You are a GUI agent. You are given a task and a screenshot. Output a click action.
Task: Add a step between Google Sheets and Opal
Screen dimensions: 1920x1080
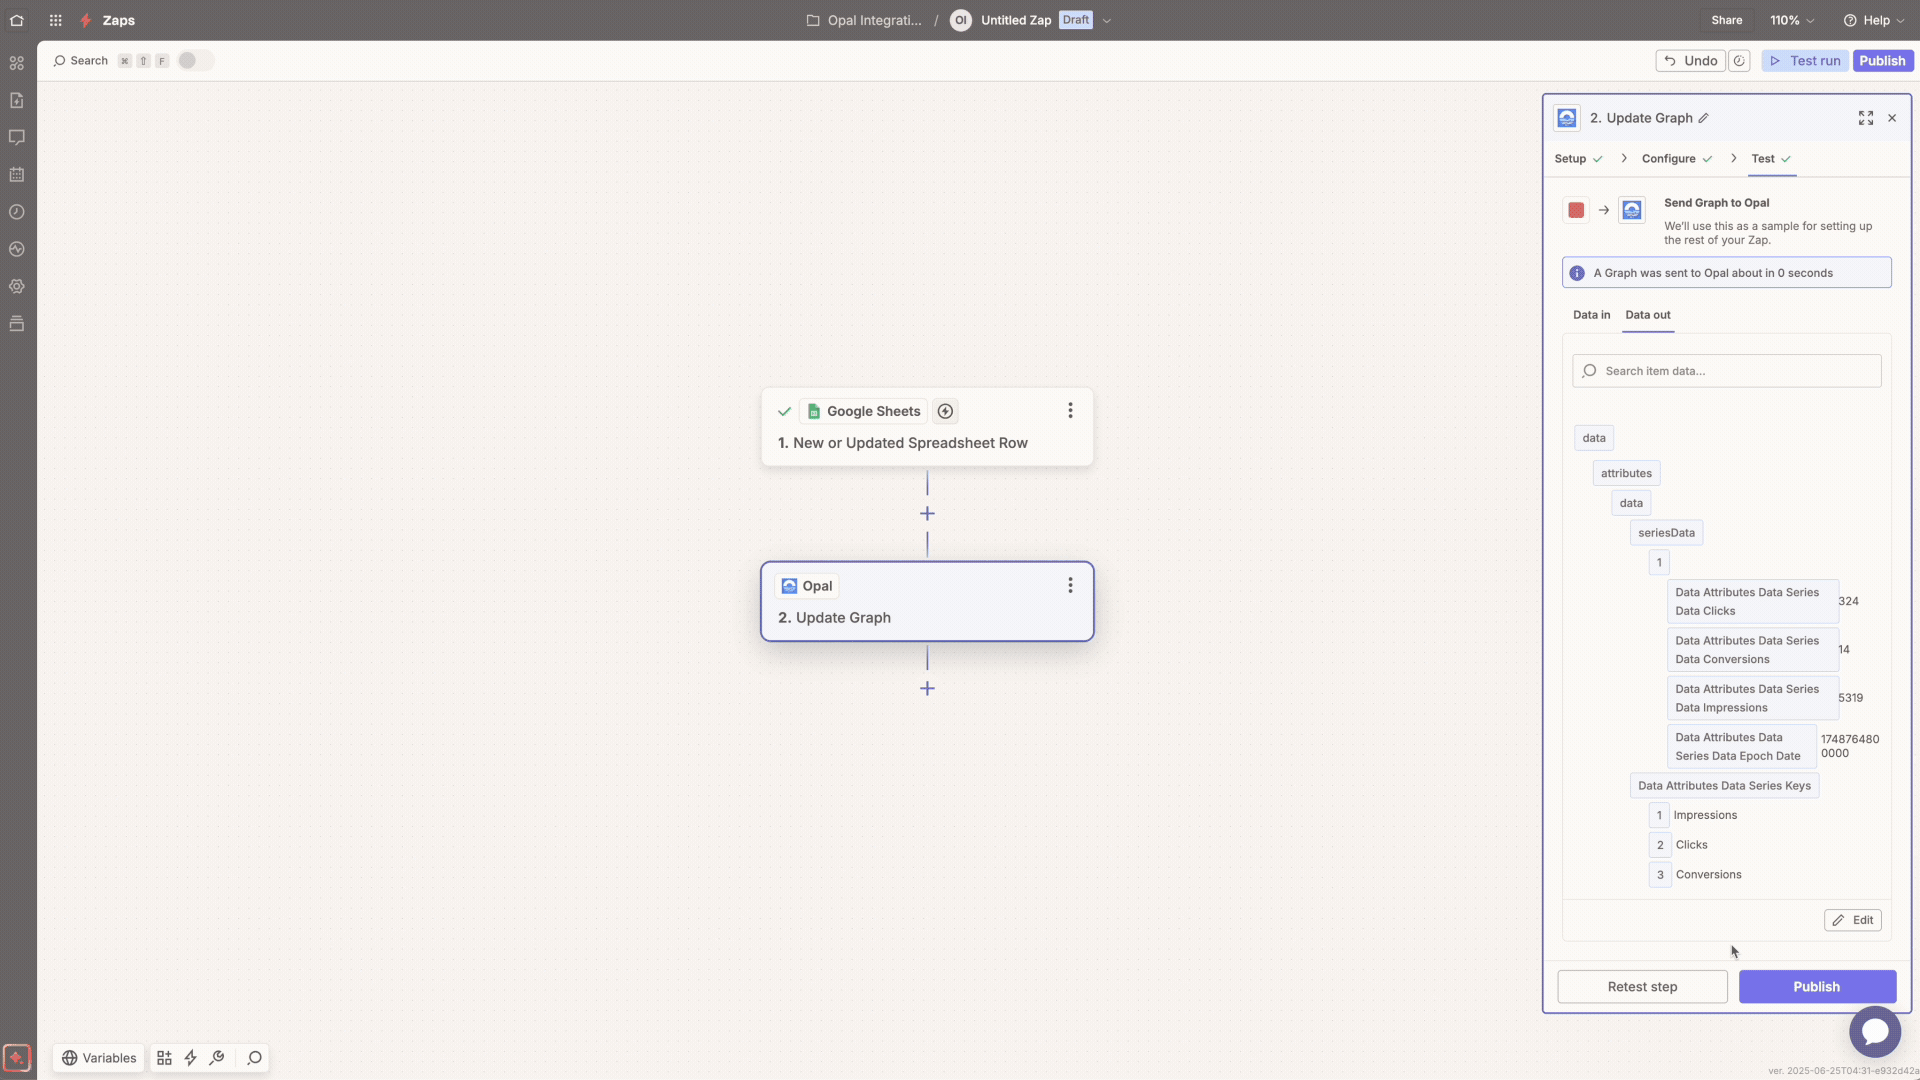927,514
